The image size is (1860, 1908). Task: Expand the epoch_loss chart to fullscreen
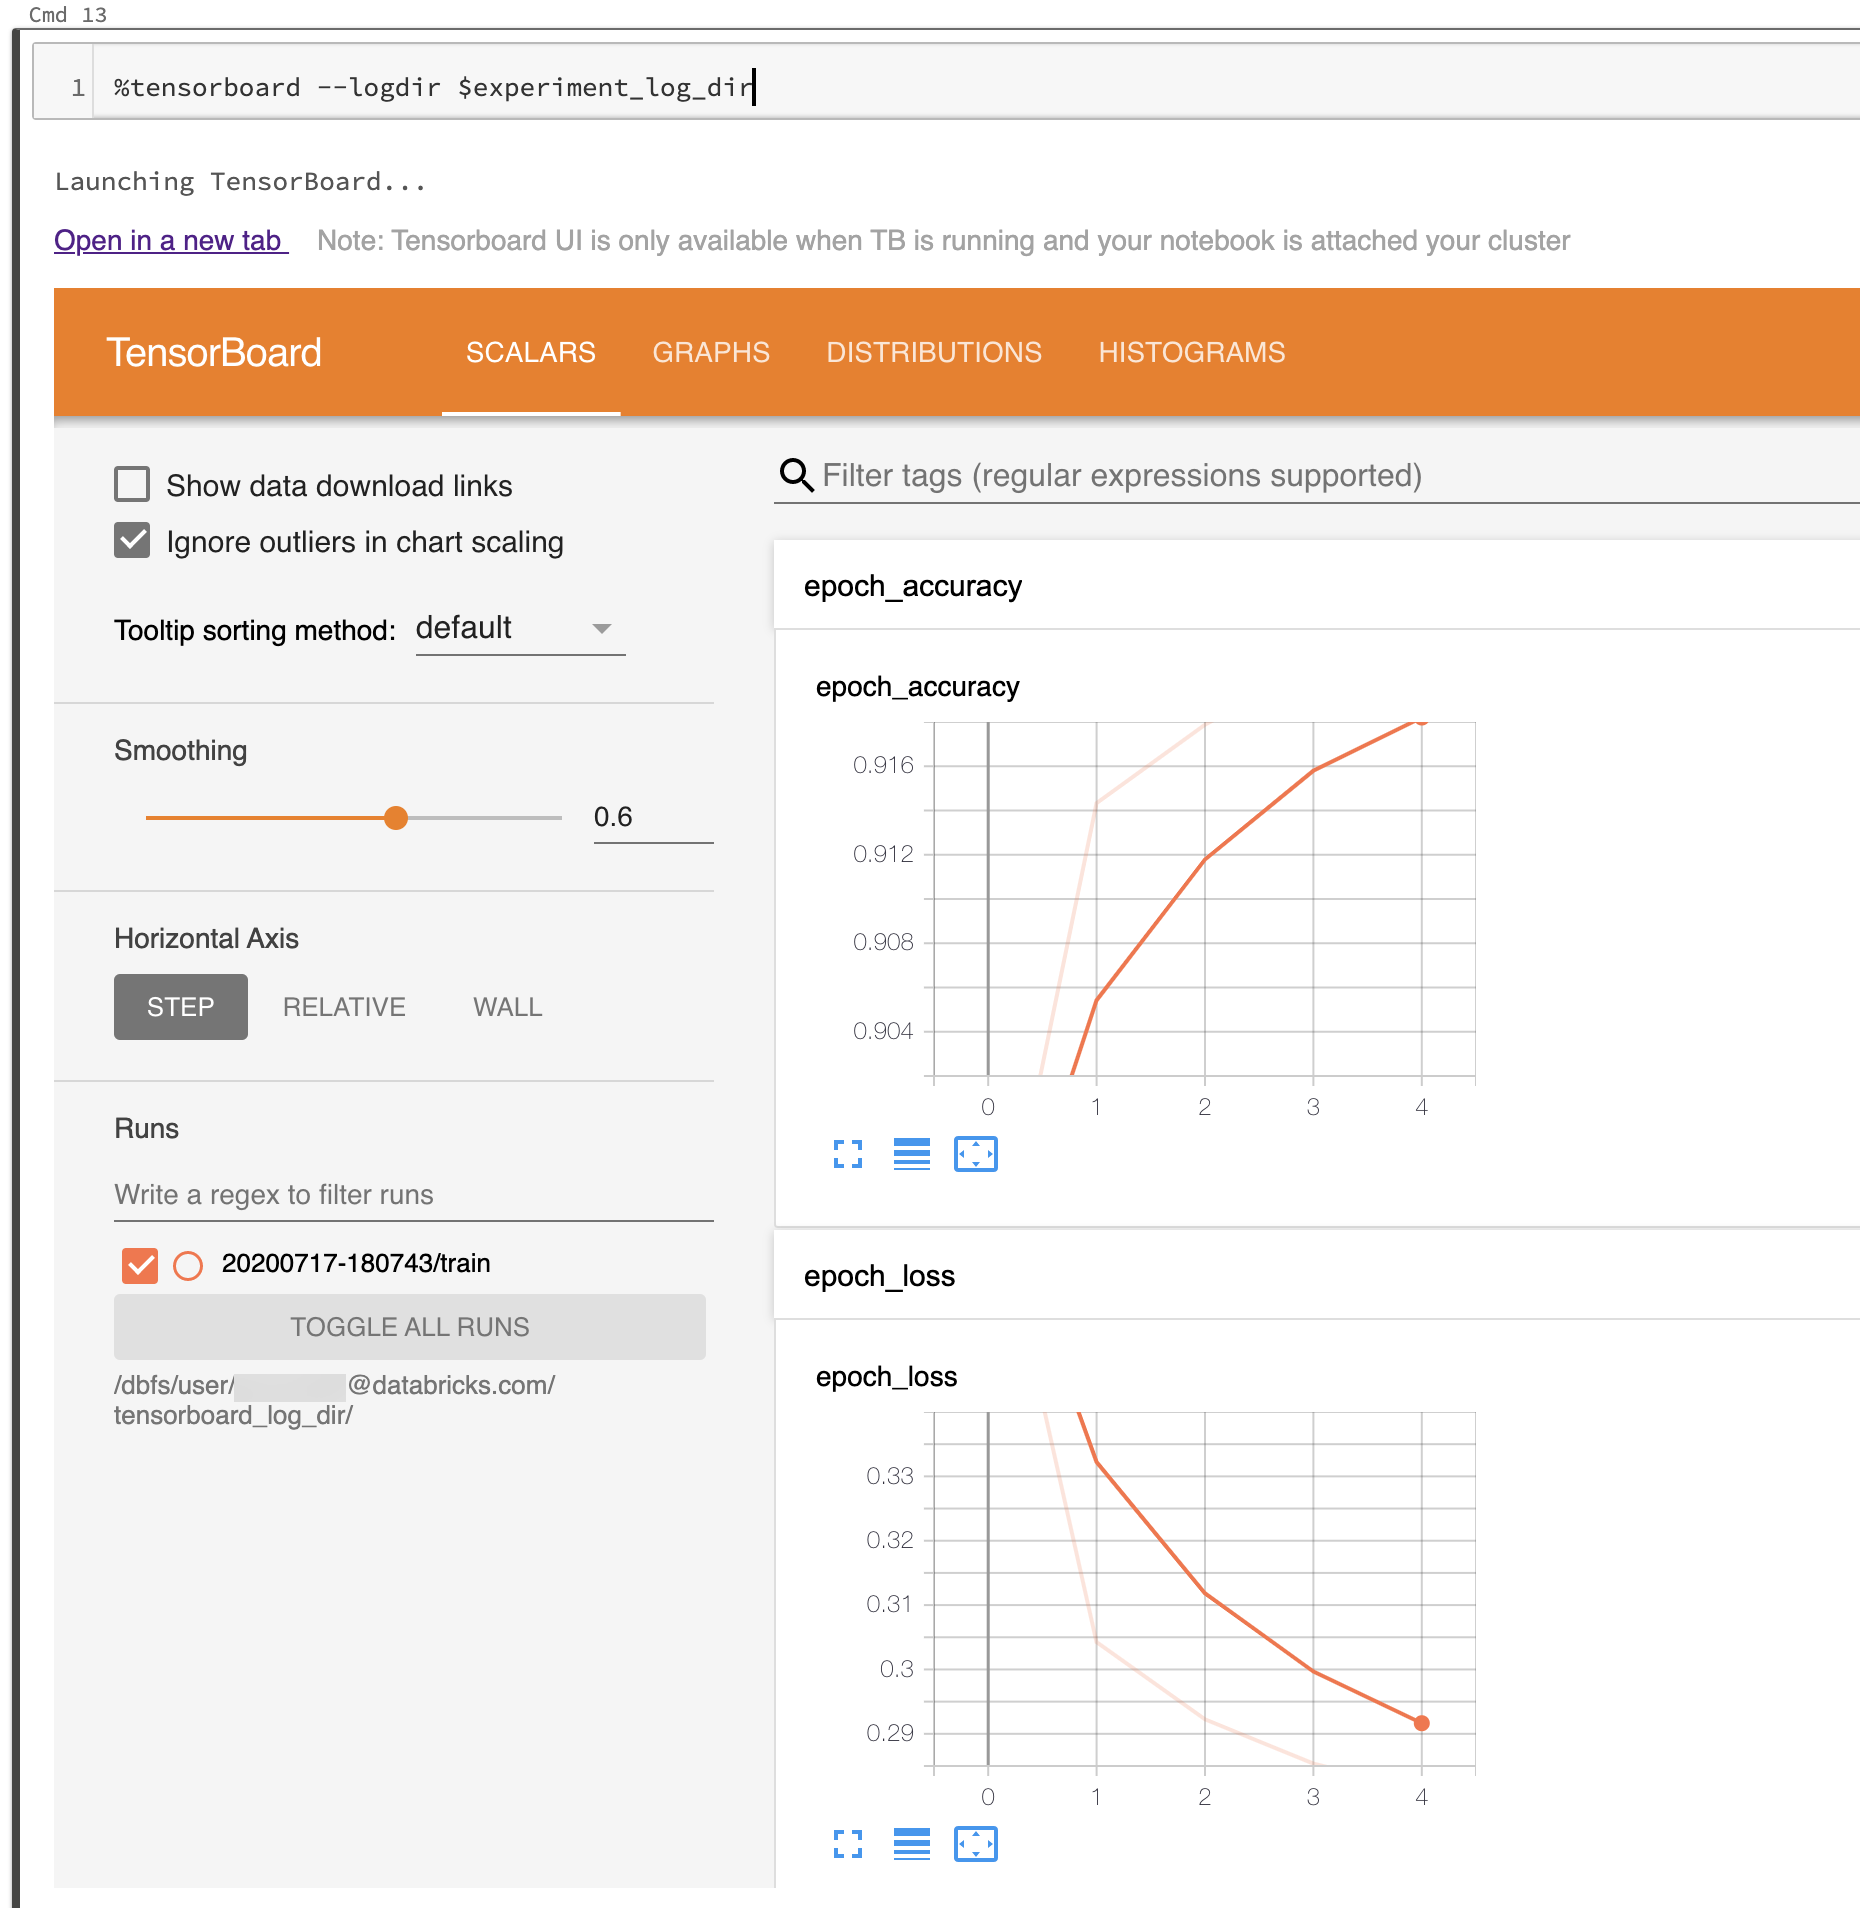848,1845
